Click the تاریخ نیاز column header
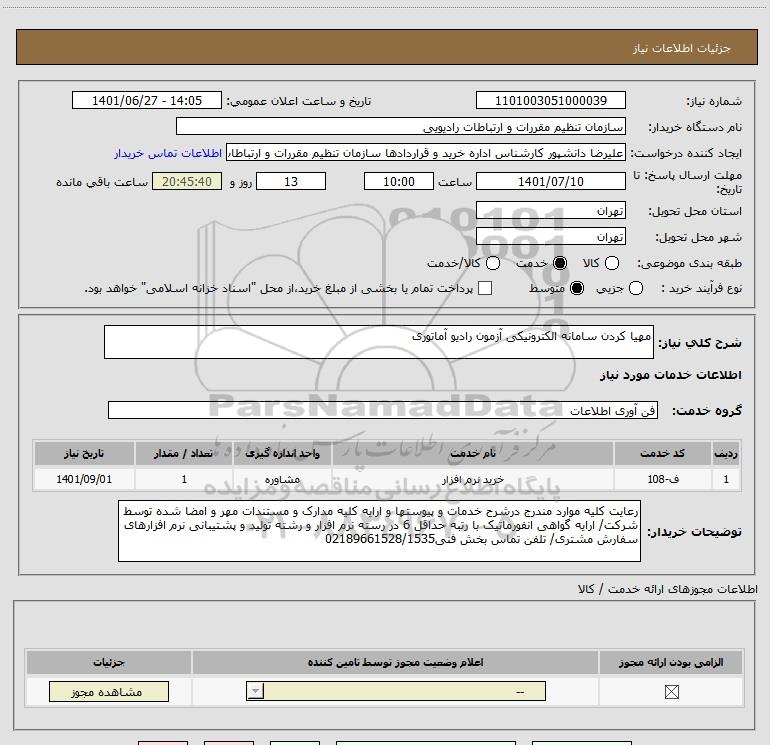Image resolution: width=770 pixels, height=745 pixels. coord(84,453)
